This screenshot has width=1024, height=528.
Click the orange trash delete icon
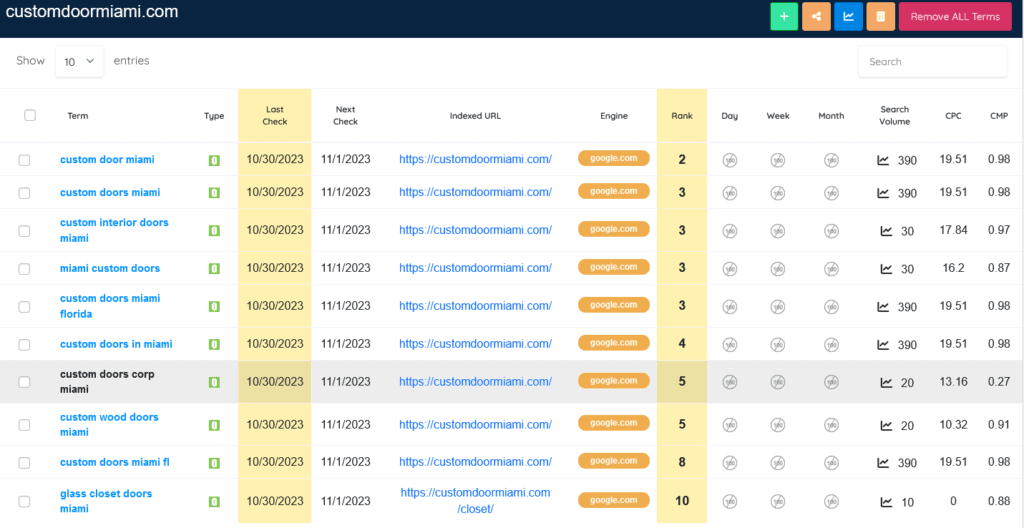[x=880, y=16]
